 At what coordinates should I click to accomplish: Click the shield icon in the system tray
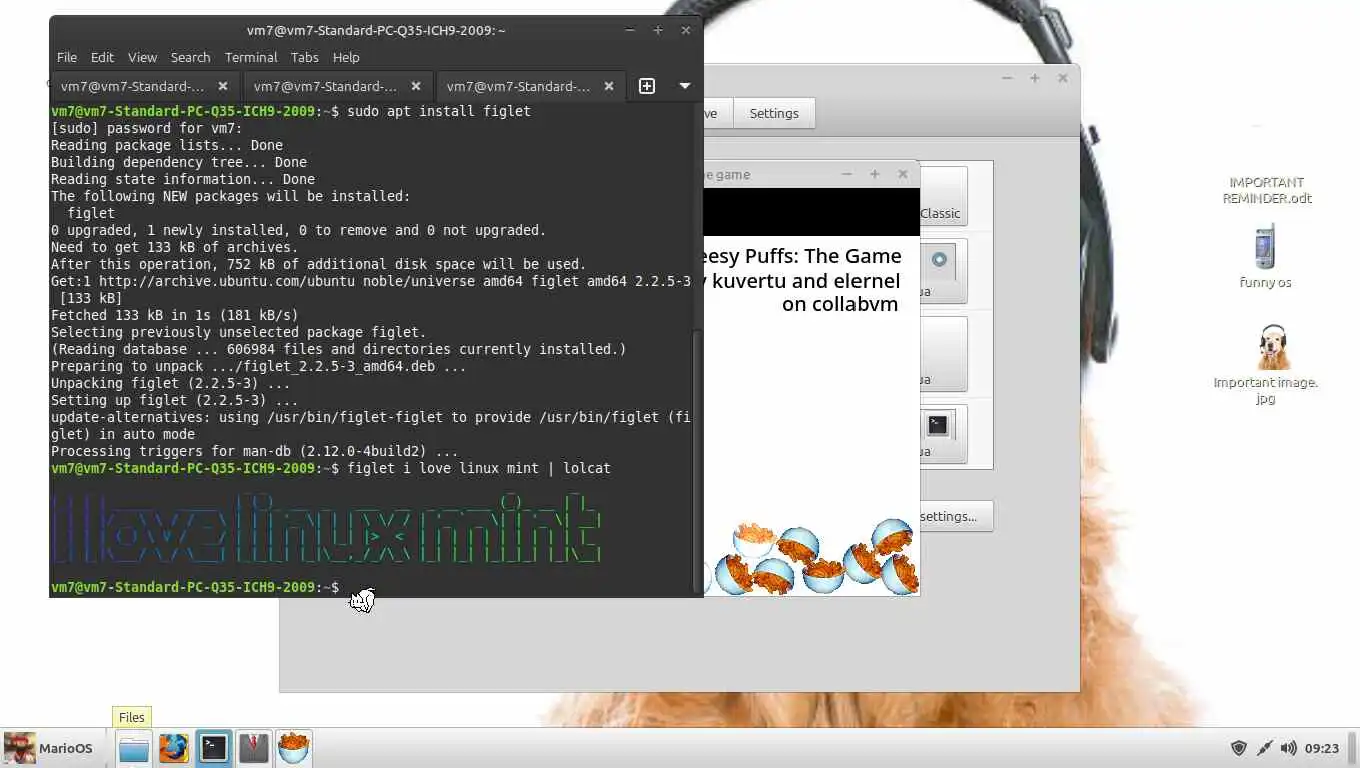(x=1238, y=748)
